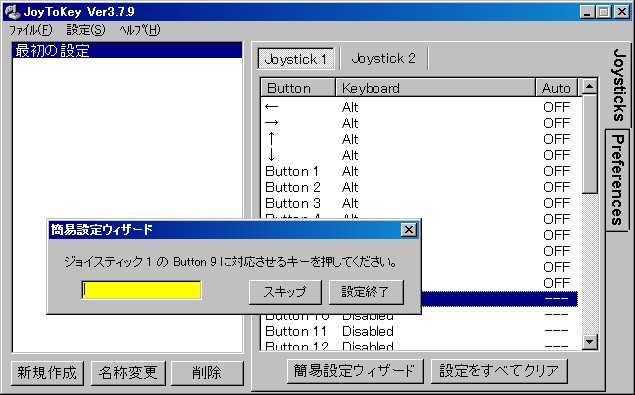635x395 pixels.
Task: Click the 名称変更 button
Action: tap(128, 373)
